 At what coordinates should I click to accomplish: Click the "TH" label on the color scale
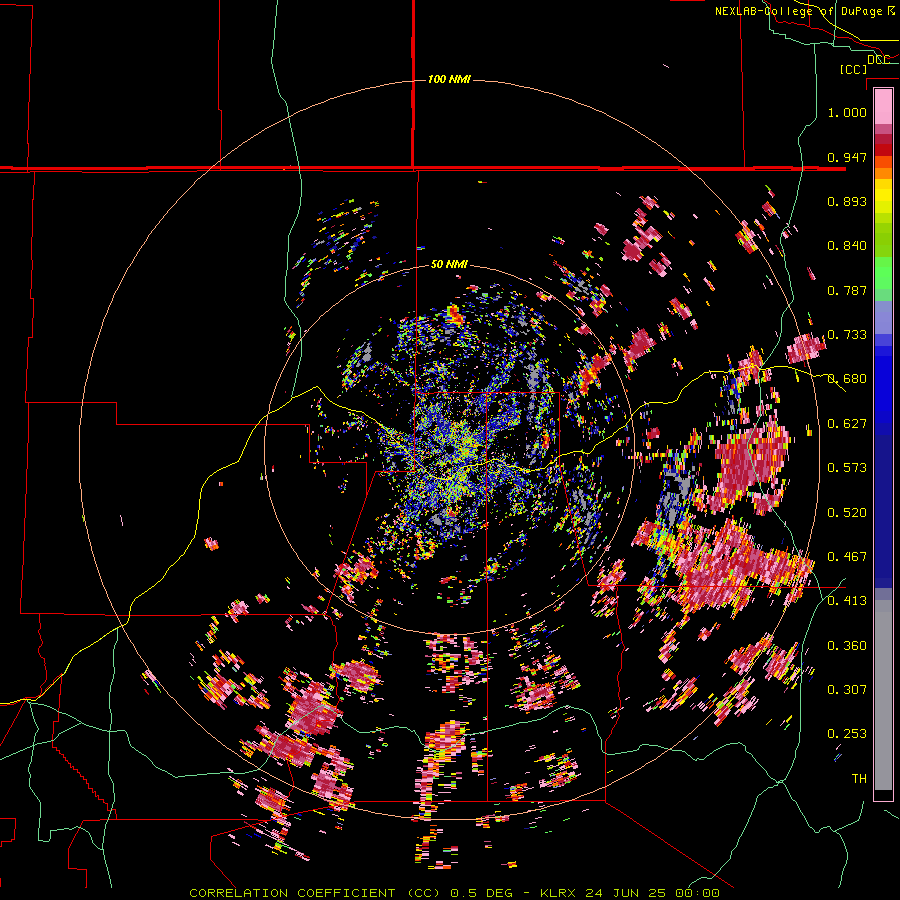click(x=859, y=779)
